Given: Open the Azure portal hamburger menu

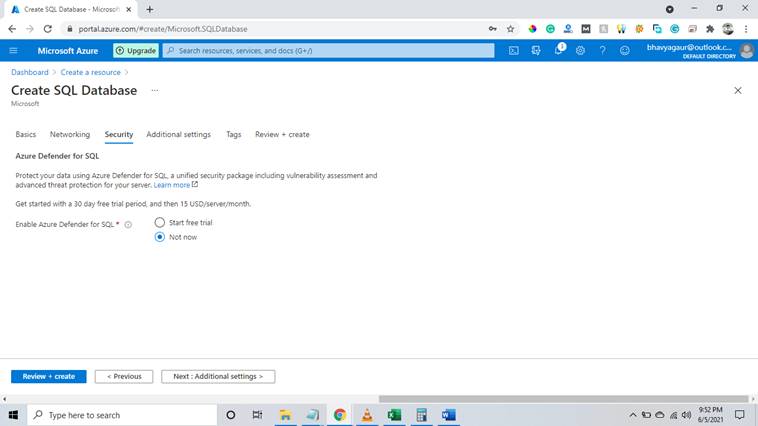Looking at the screenshot, I should click(x=14, y=50).
